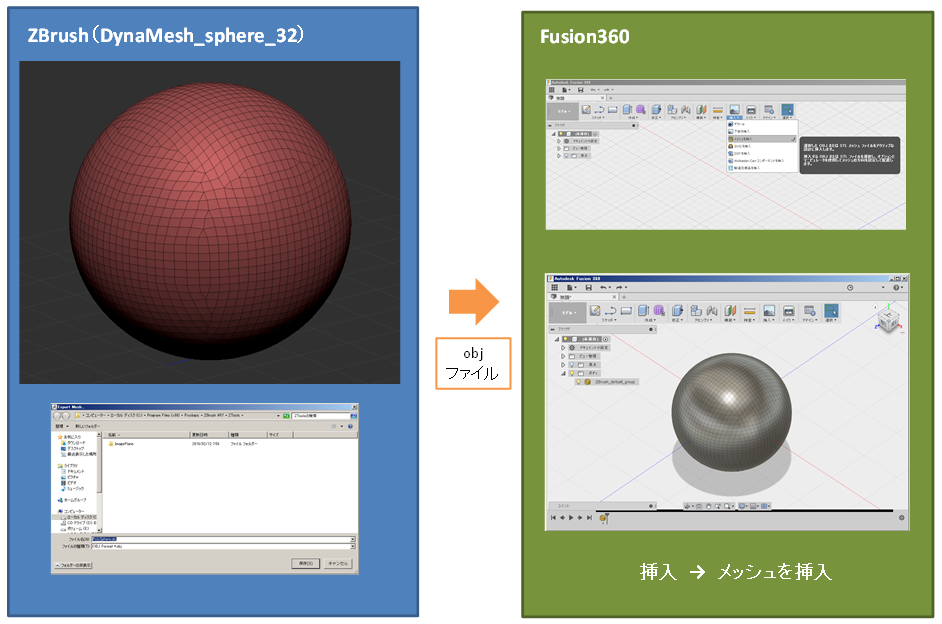Click the Save icon in the sphere Fusion 360 window
Screen dimensions: 942x624
coord(588,288)
